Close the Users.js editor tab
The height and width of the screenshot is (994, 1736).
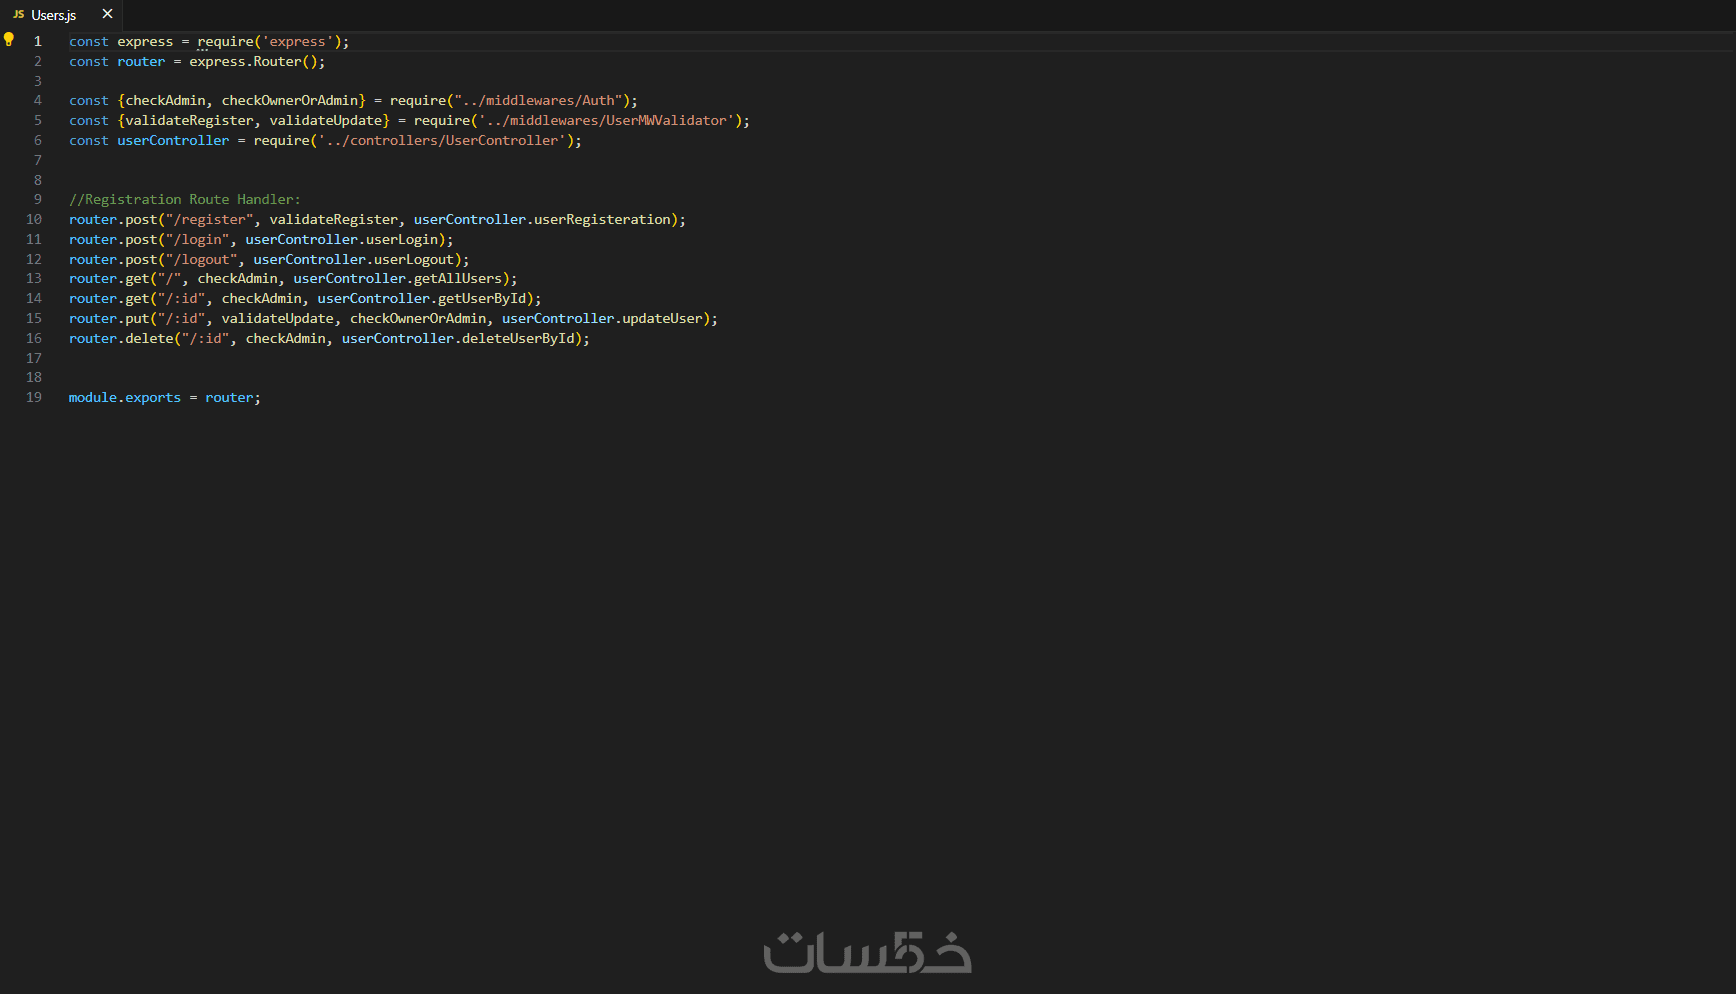click(x=107, y=14)
